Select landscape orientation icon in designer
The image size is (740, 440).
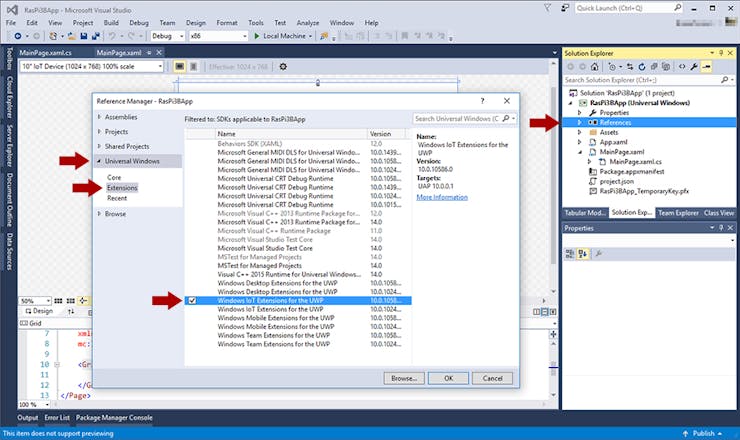click(180, 67)
